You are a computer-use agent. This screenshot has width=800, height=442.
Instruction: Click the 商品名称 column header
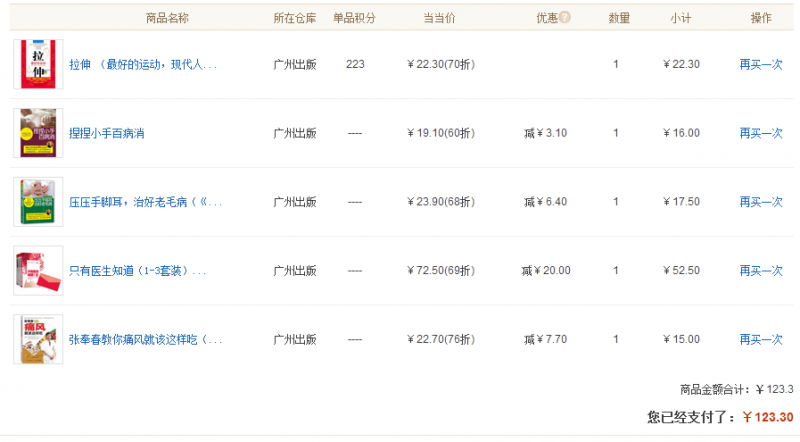point(167,17)
